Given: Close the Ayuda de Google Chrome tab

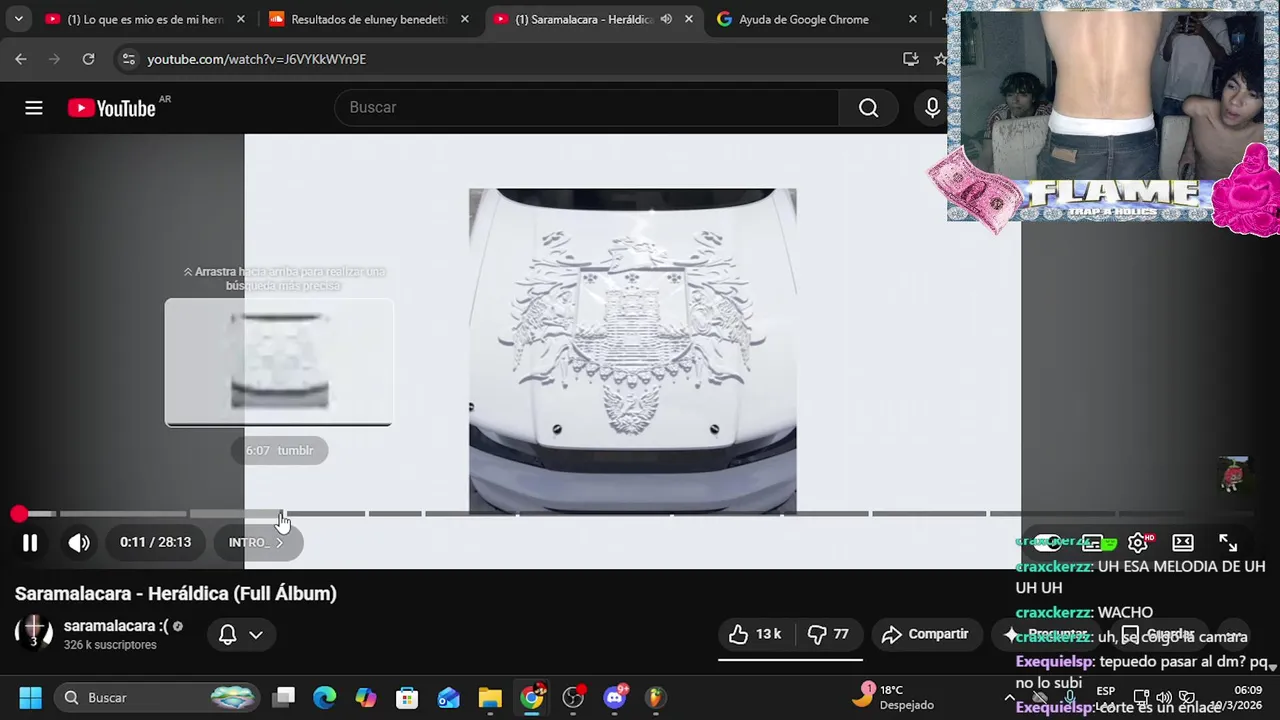Looking at the screenshot, I should click(913, 19).
